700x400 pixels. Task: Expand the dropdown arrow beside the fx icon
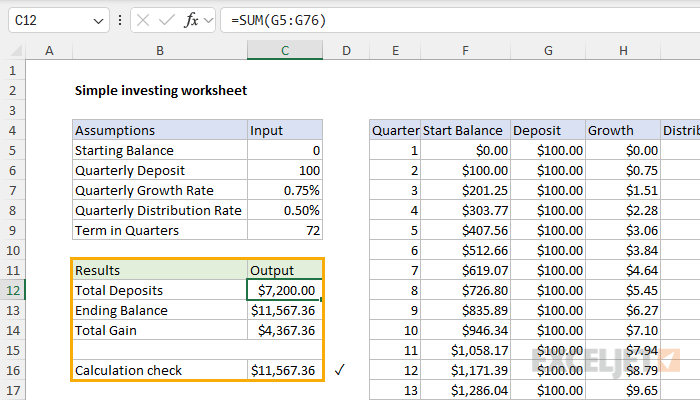pyautogui.click(x=208, y=20)
